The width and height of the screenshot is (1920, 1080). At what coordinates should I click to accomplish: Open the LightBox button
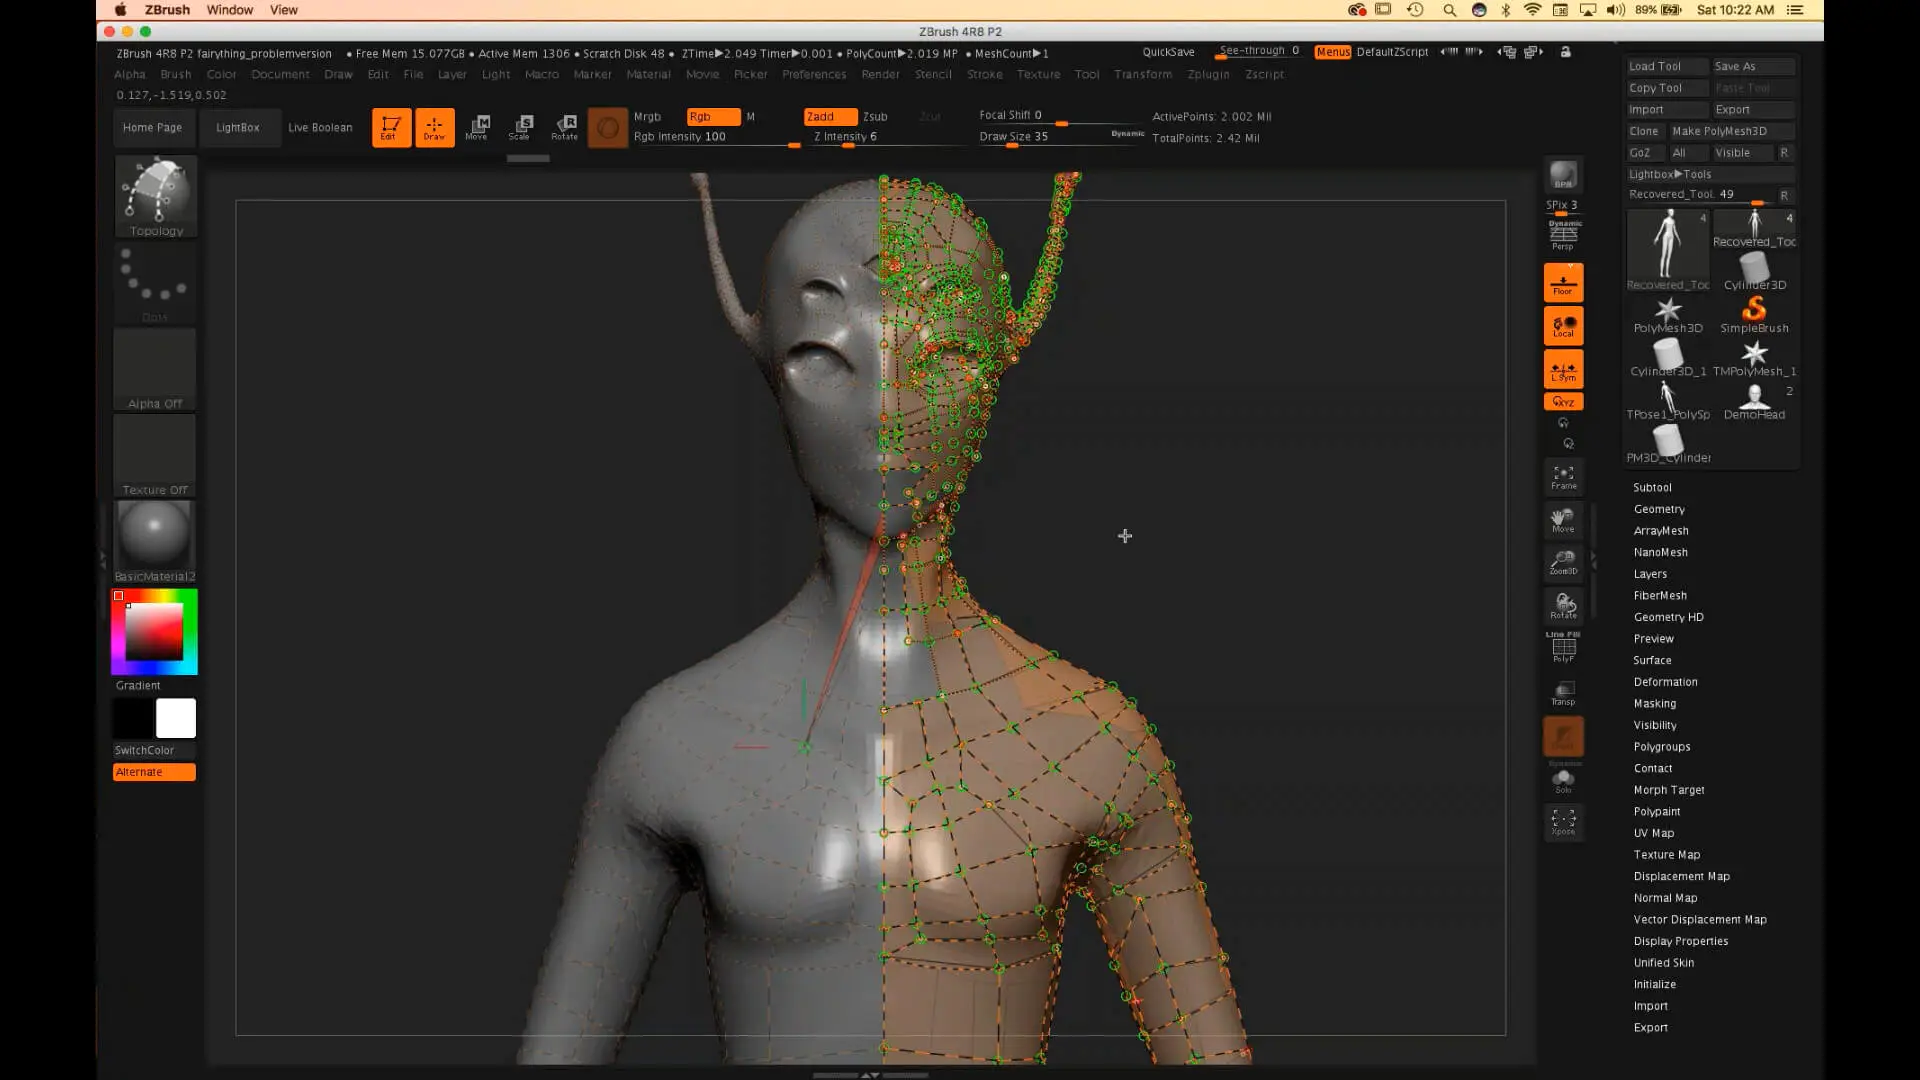(x=237, y=128)
